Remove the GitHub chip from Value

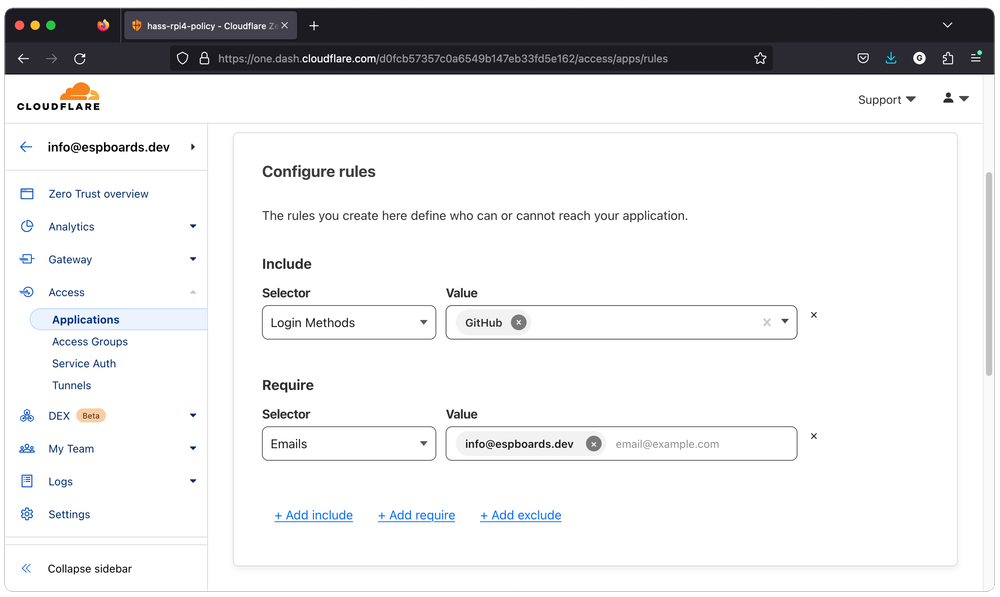click(518, 322)
